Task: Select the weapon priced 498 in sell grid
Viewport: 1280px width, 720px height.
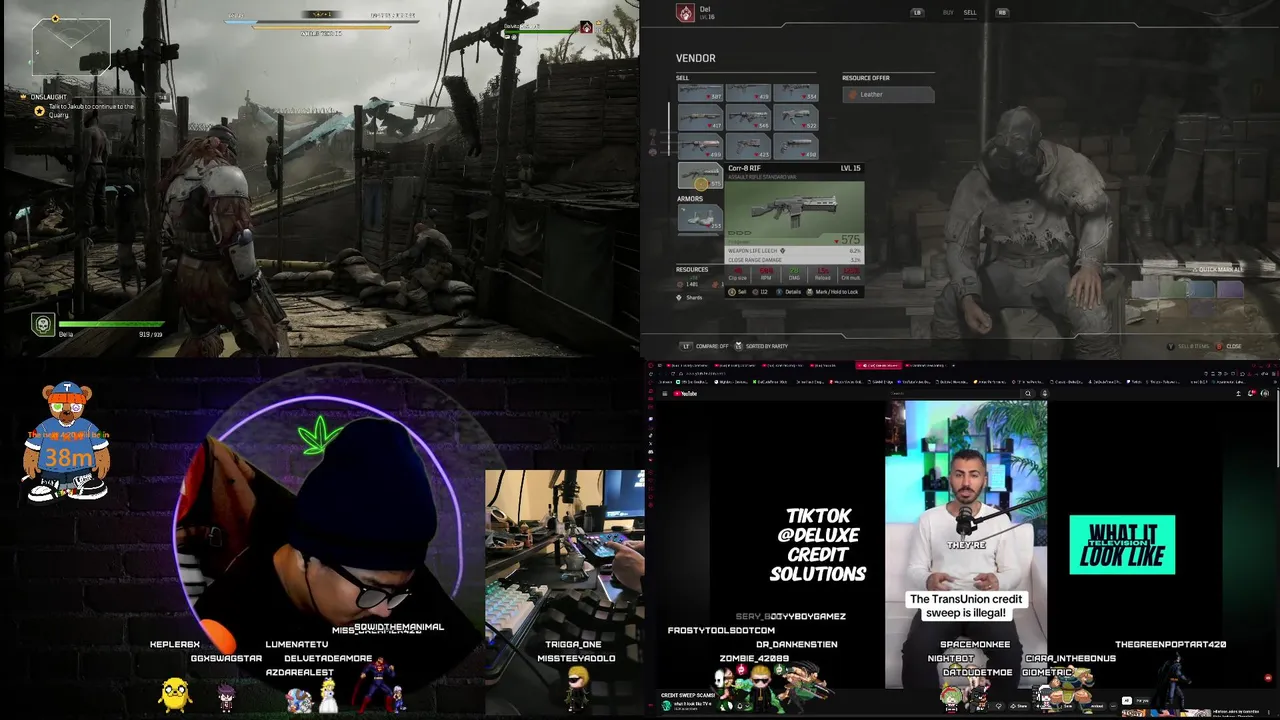Action: pos(795,147)
